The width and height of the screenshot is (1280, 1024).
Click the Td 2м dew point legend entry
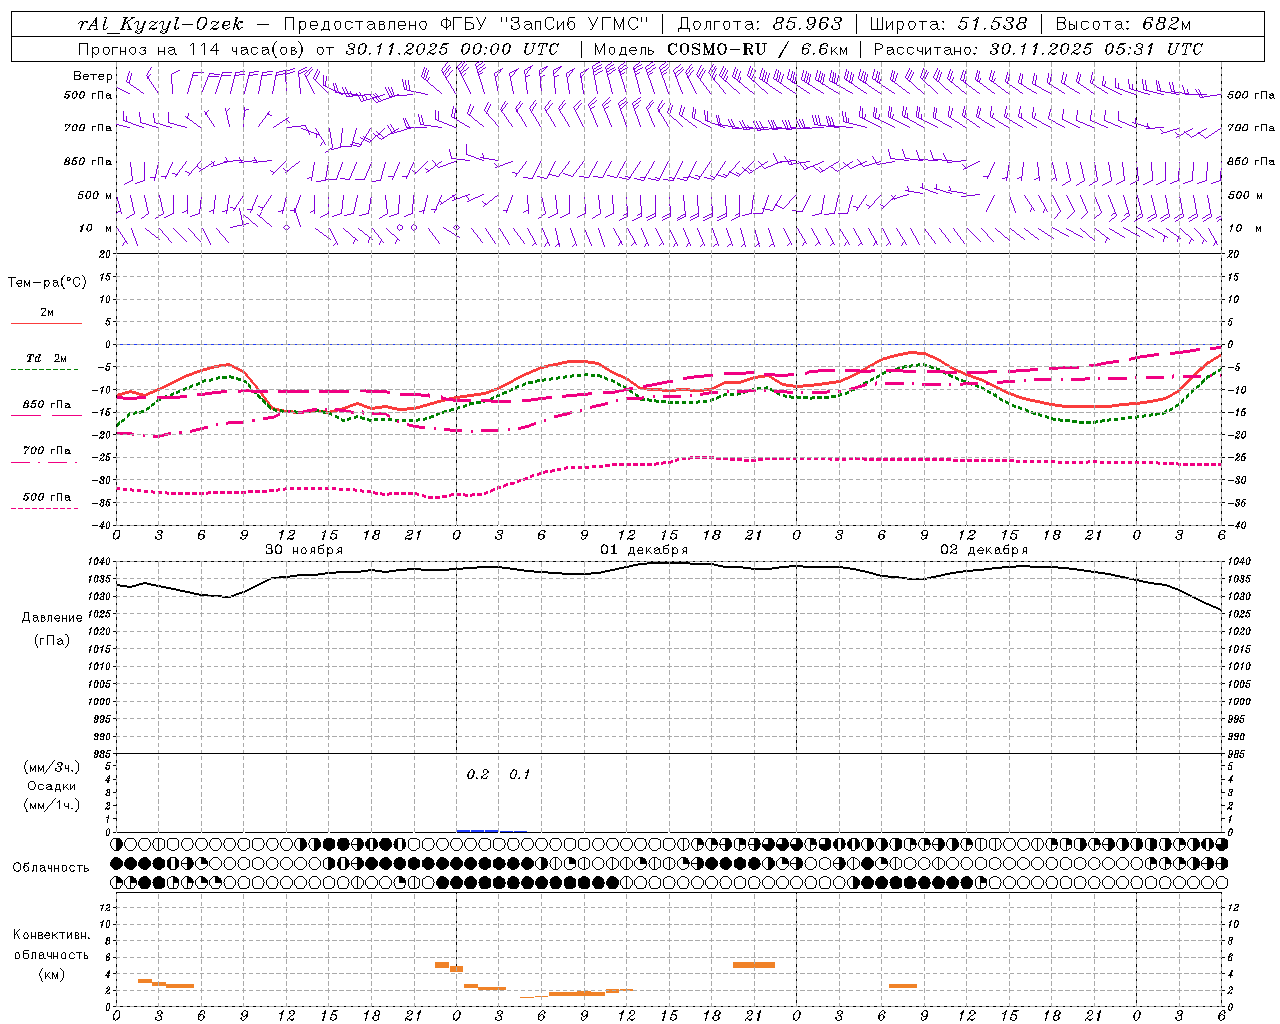[46, 358]
